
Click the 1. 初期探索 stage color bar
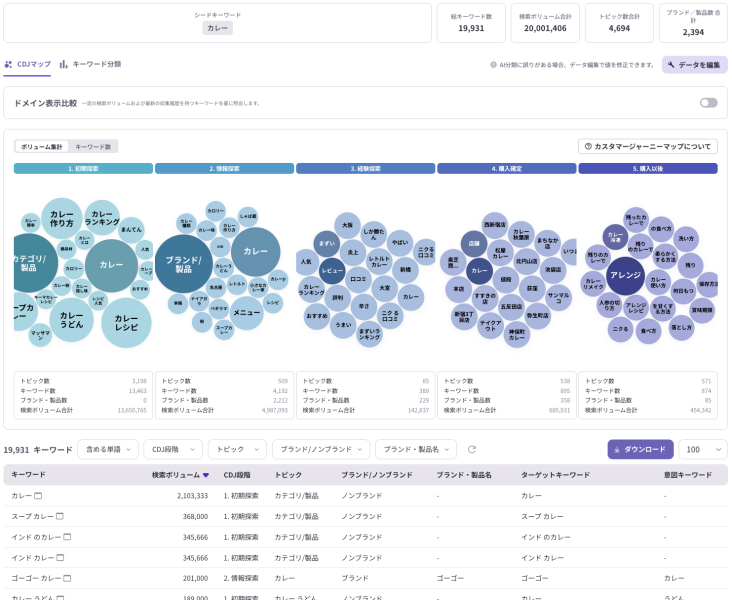coord(83,169)
